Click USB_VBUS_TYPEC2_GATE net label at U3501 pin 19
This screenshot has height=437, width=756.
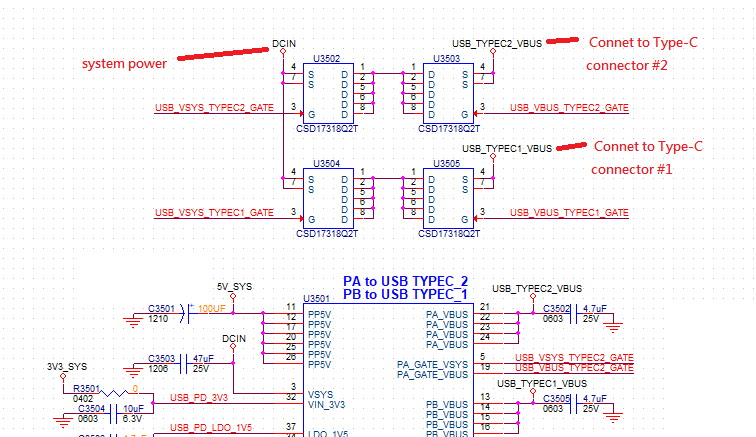click(574, 368)
